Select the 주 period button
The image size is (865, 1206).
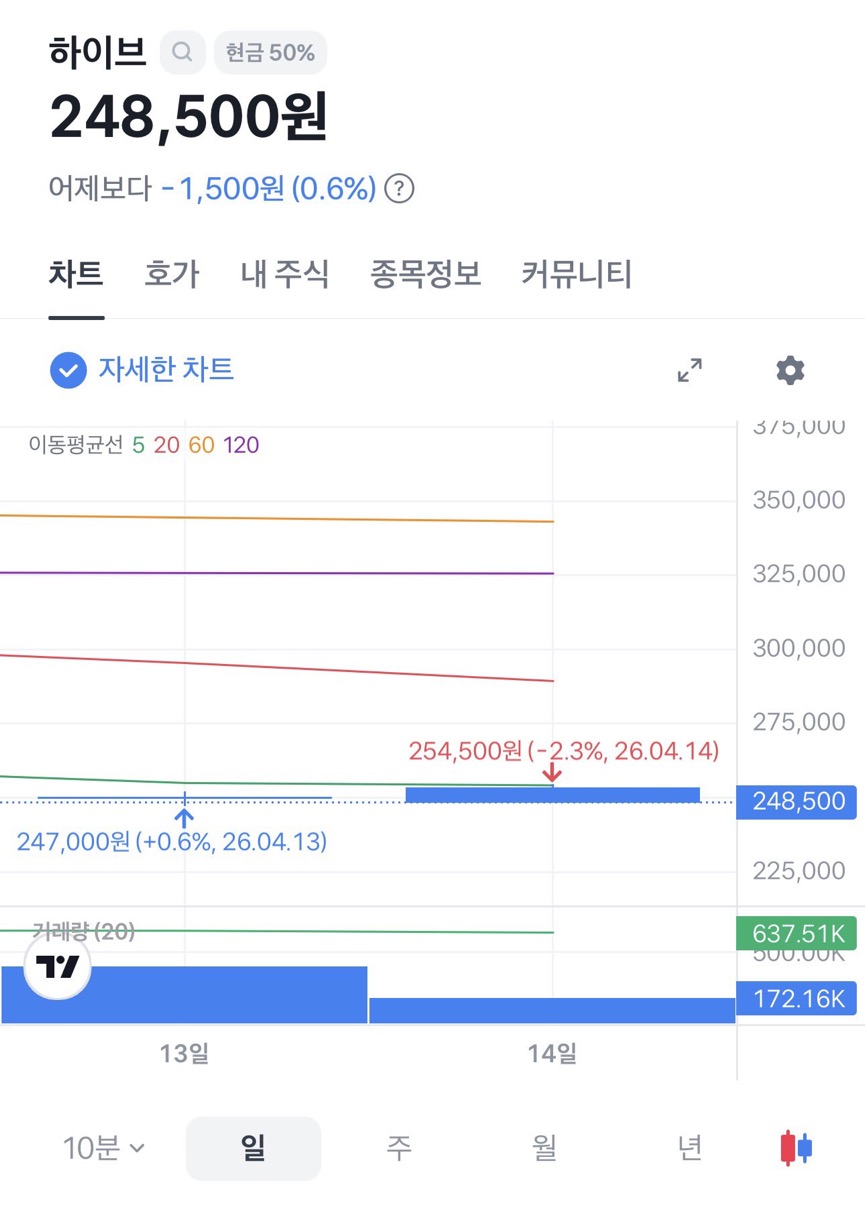pos(399,1148)
